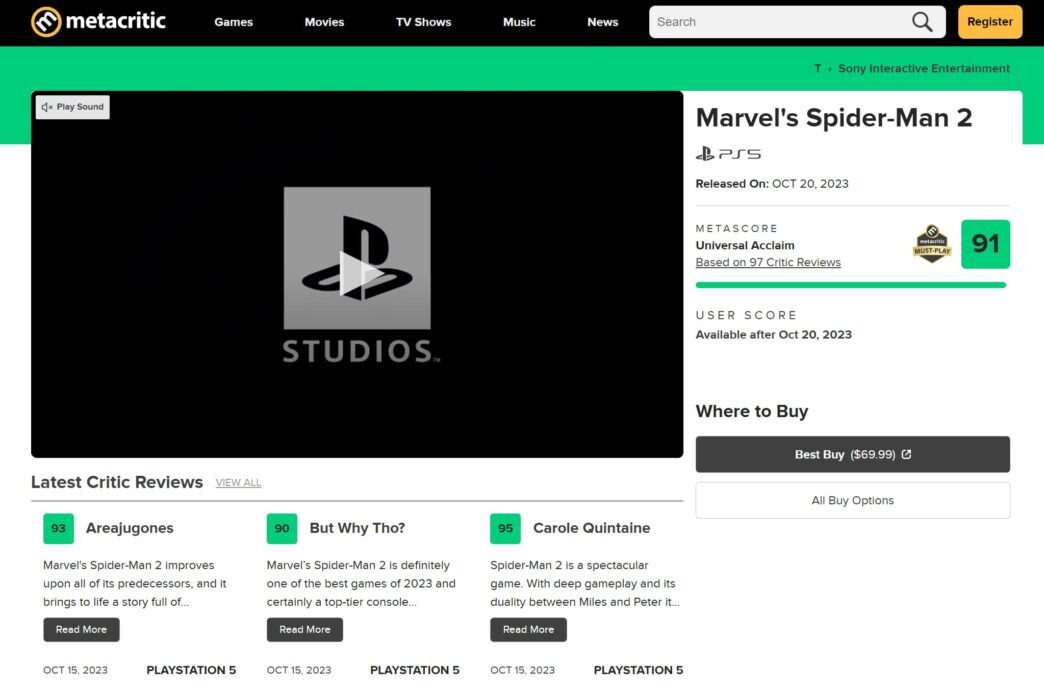Click the 90 score badge for But Why Tho?
The width and height of the screenshot is (1044, 693).
point(282,529)
